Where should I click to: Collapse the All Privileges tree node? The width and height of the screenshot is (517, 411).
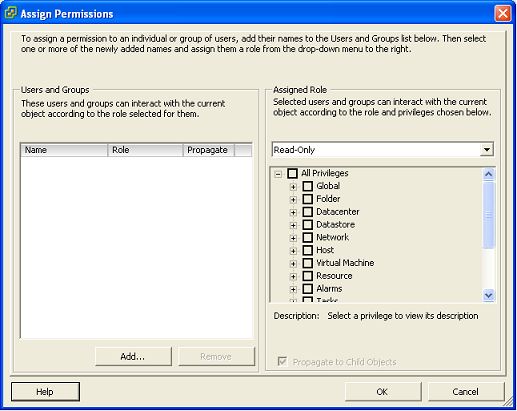[x=278, y=174]
